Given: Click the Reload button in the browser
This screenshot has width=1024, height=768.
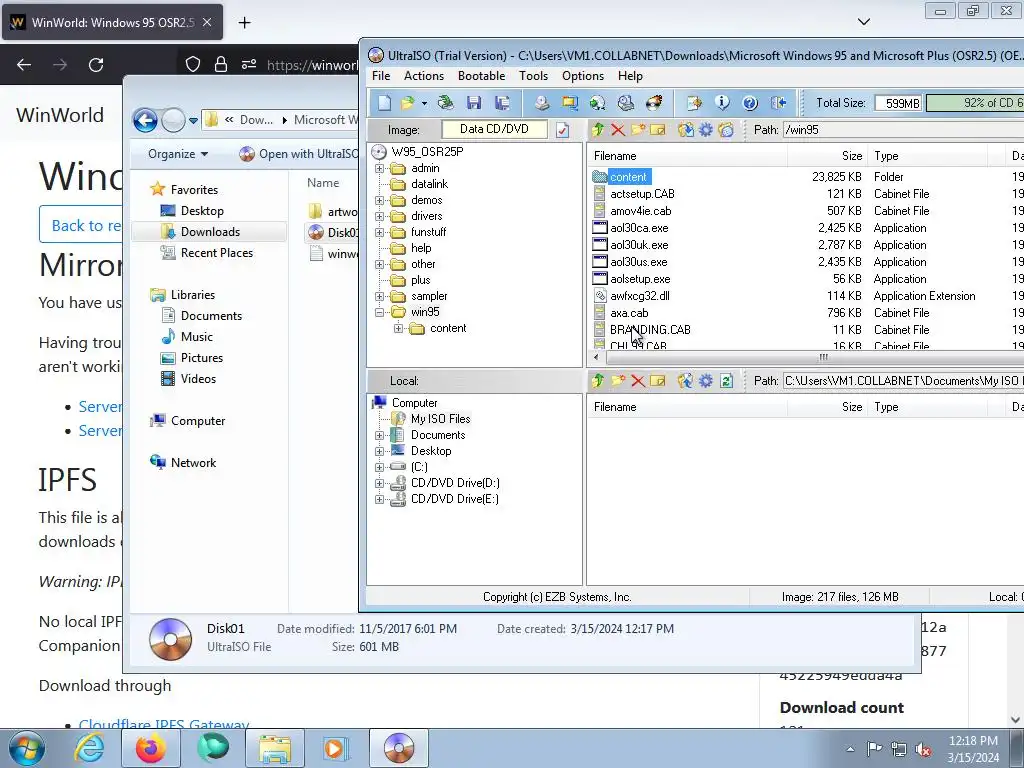Looking at the screenshot, I should [x=96, y=65].
